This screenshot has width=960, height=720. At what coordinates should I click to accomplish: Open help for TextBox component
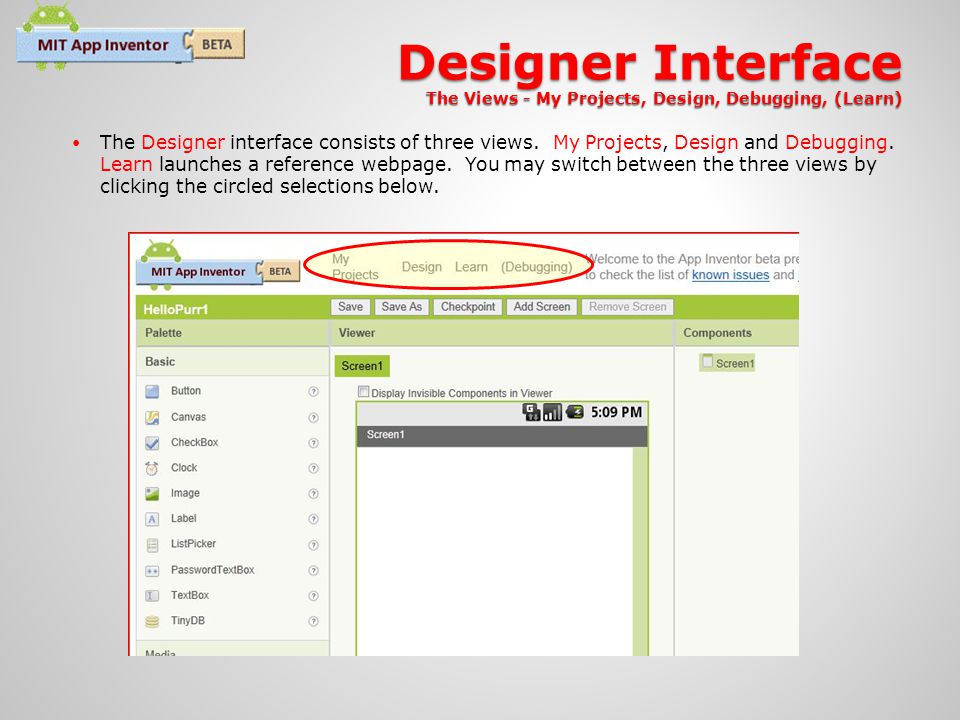click(313, 596)
